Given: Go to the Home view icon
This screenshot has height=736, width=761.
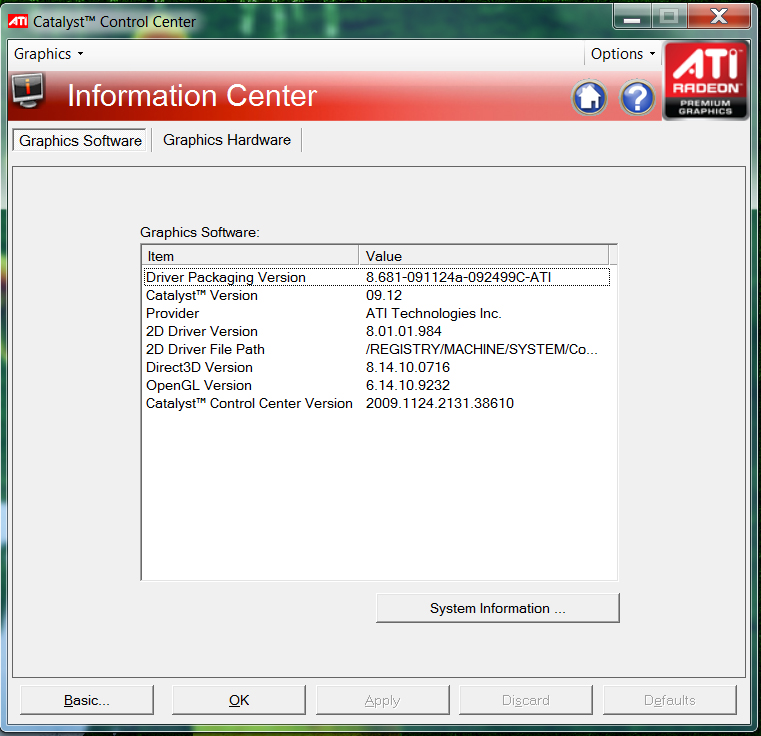Looking at the screenshot, I should click(589, 97).
